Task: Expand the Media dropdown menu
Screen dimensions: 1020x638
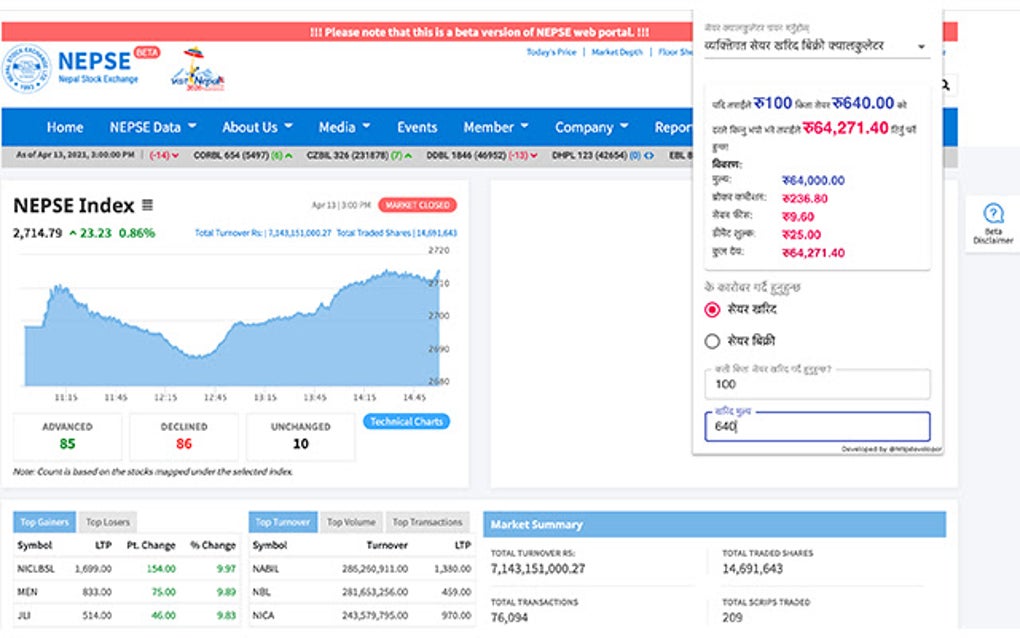Action: (x=344, y=127)
